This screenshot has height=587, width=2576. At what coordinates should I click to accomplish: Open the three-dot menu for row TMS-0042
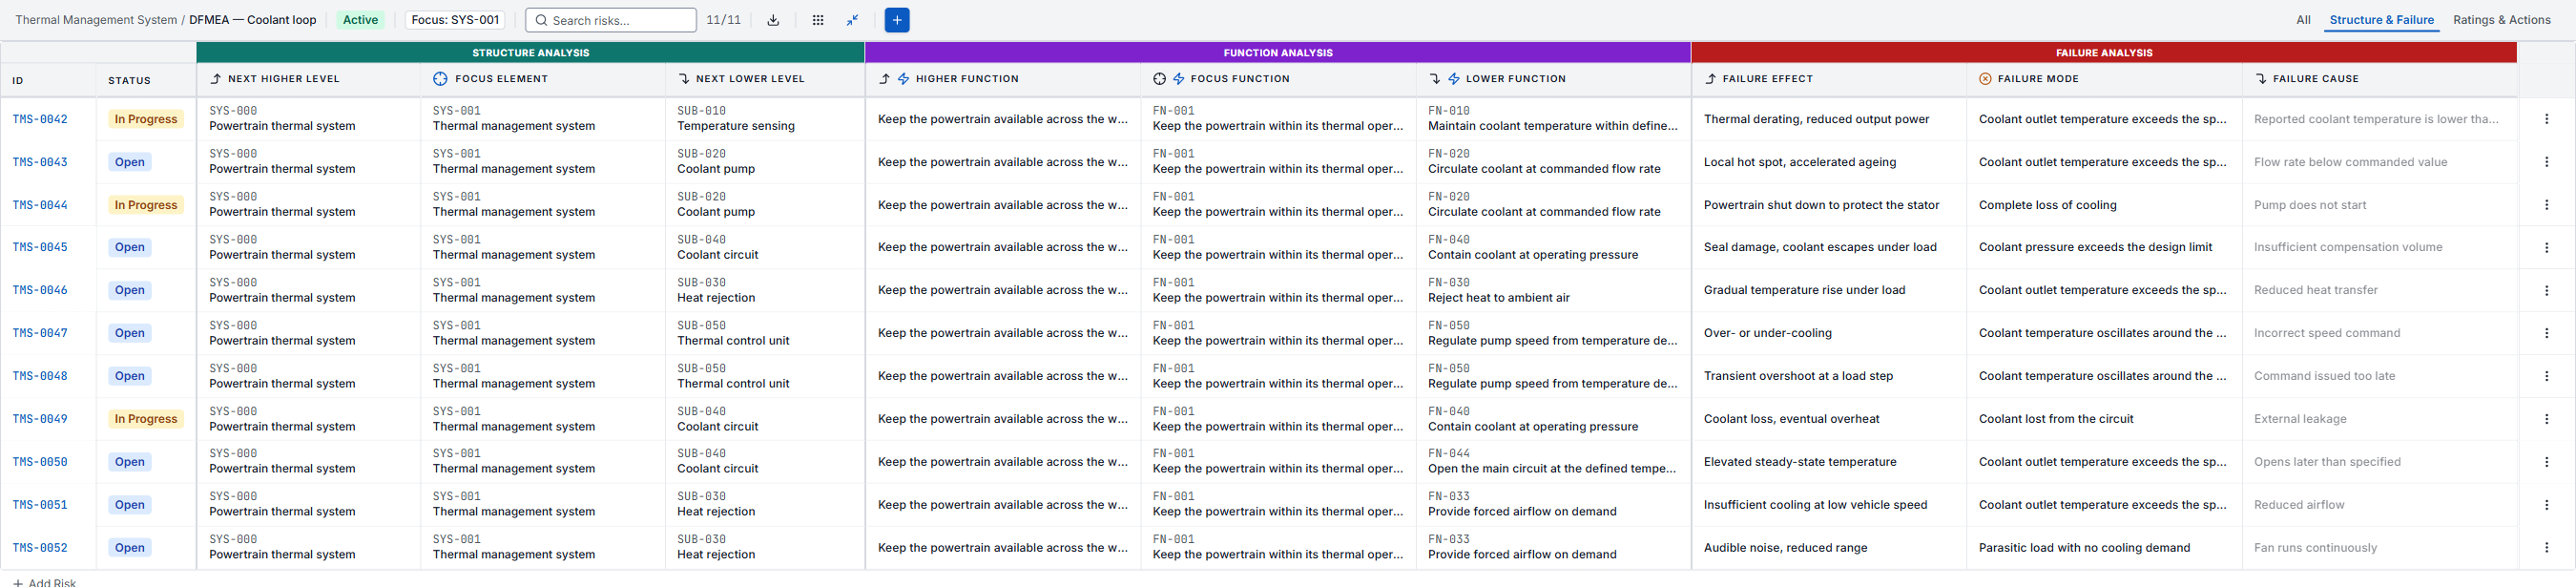[2546, 119]
